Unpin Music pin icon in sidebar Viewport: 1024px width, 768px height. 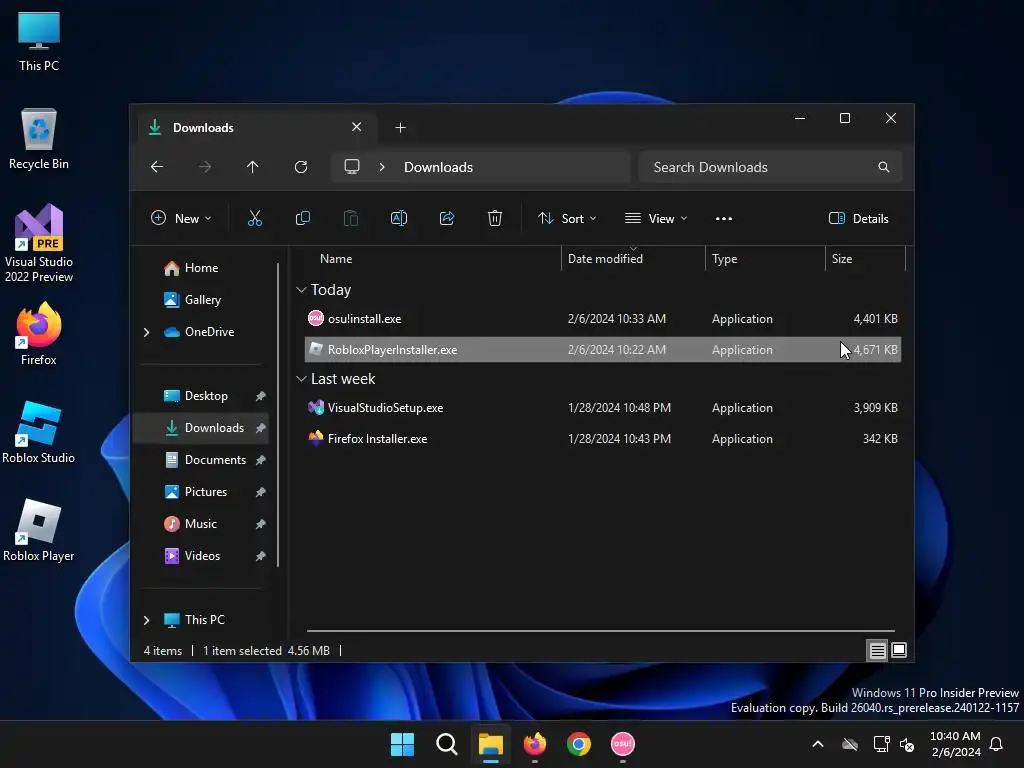click(x=260, y=524)
